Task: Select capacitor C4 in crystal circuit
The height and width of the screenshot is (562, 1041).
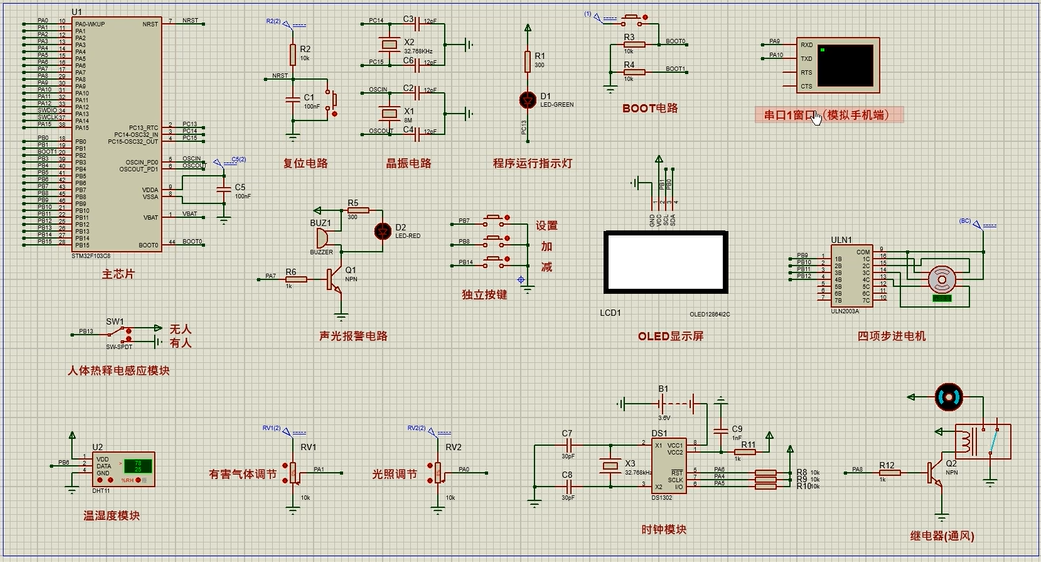Action: click(418, 134)
